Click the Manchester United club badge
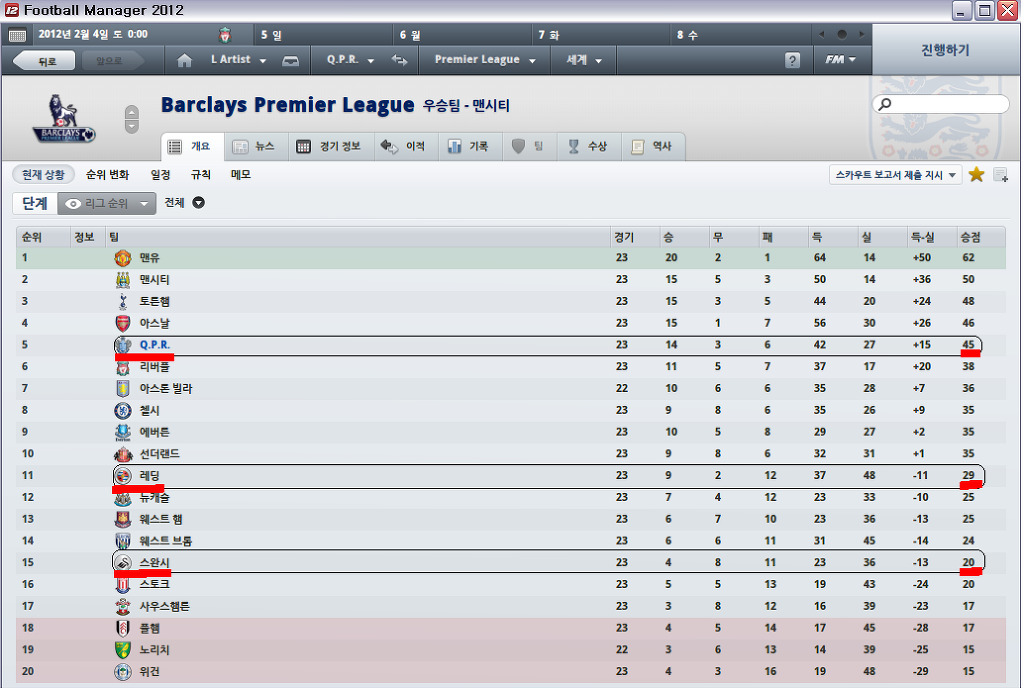This screenshot has width=1024, height=689. click(x=123, y=258)
